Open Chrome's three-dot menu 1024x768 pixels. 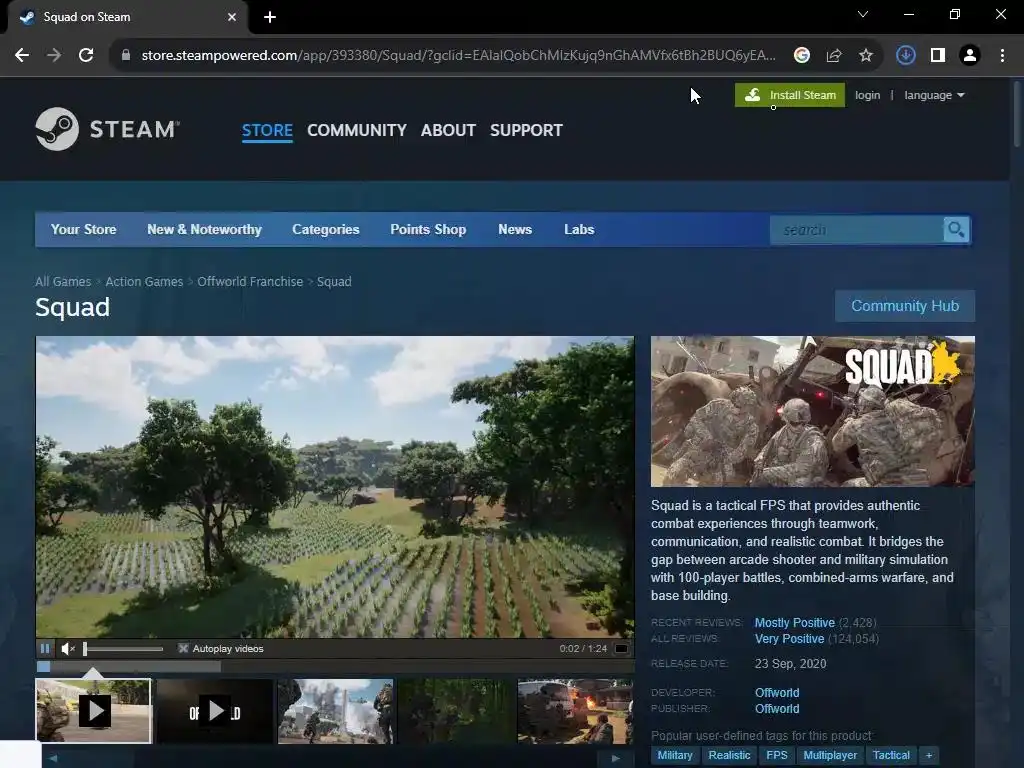[x=1002, y=56]
